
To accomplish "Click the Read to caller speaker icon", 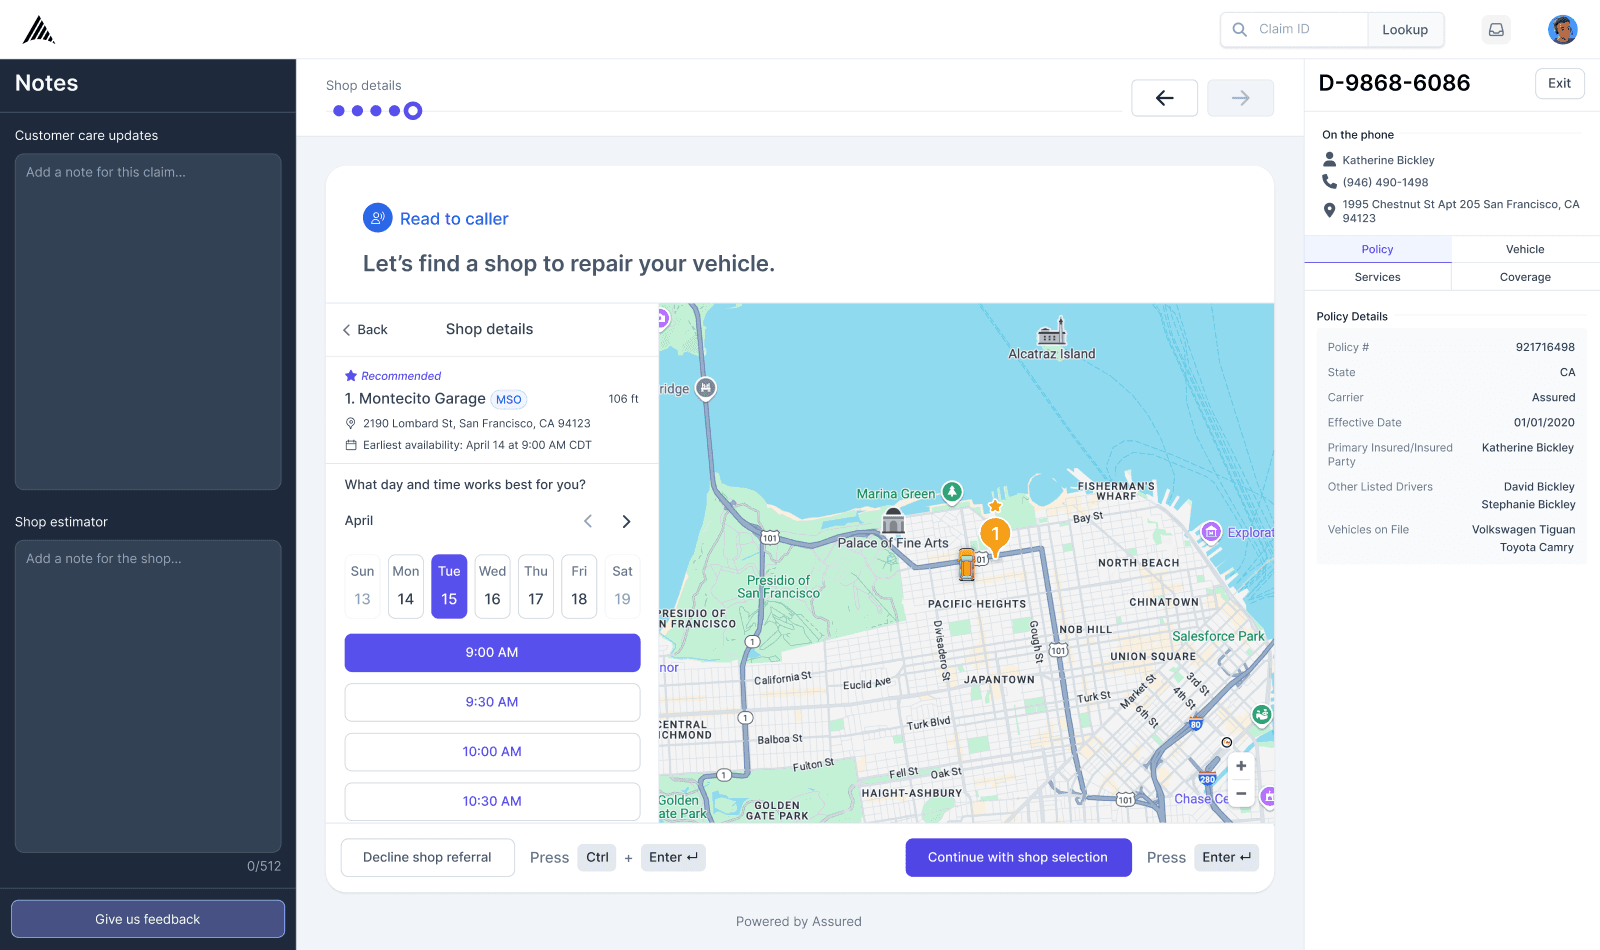I will coord(377,218).
